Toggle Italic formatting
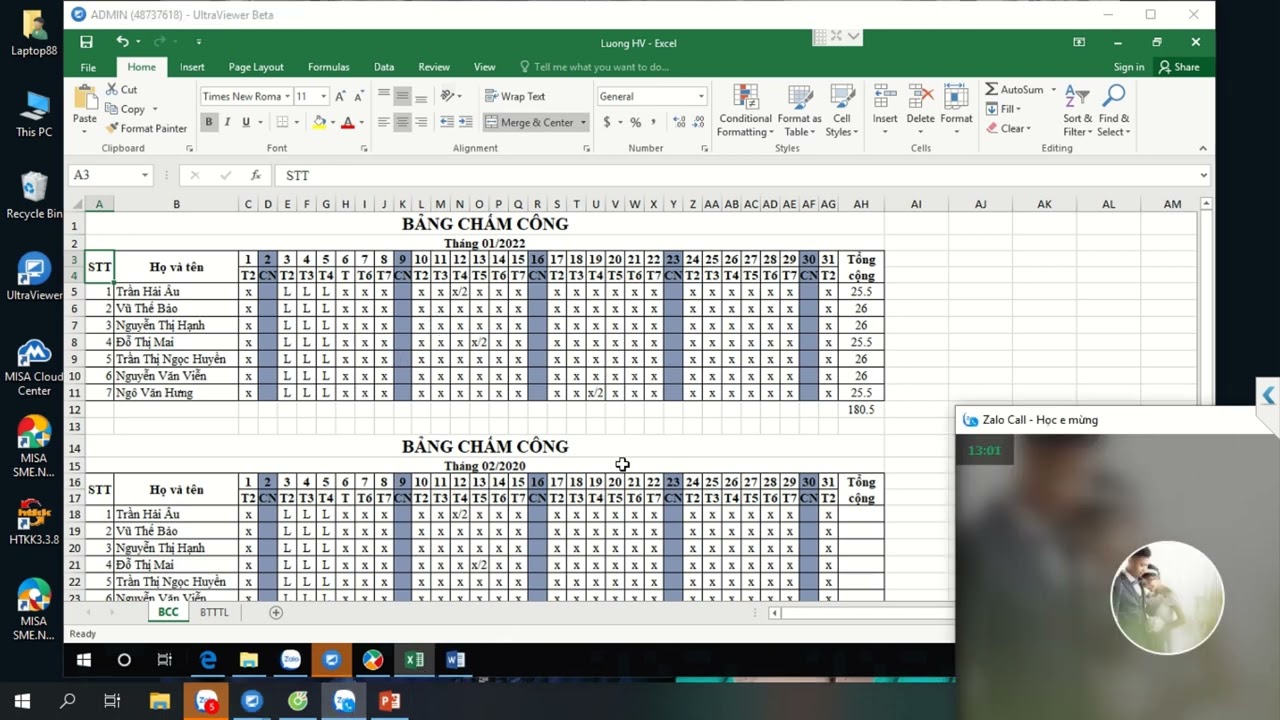This screenshot has height=720, width=1280. (227, 122)
